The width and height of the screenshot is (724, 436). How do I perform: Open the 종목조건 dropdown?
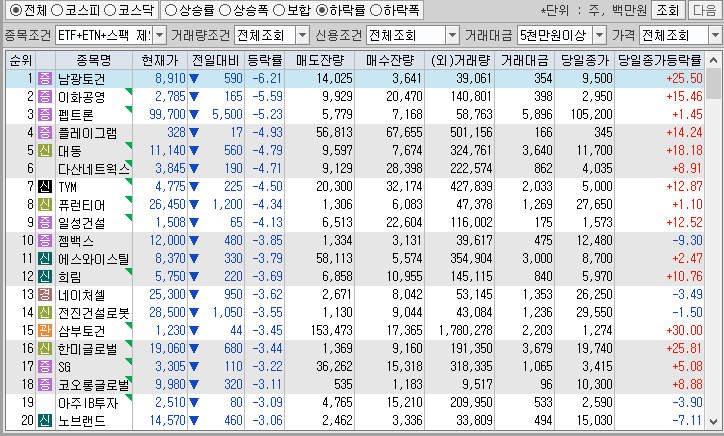(x=159, y=35)
